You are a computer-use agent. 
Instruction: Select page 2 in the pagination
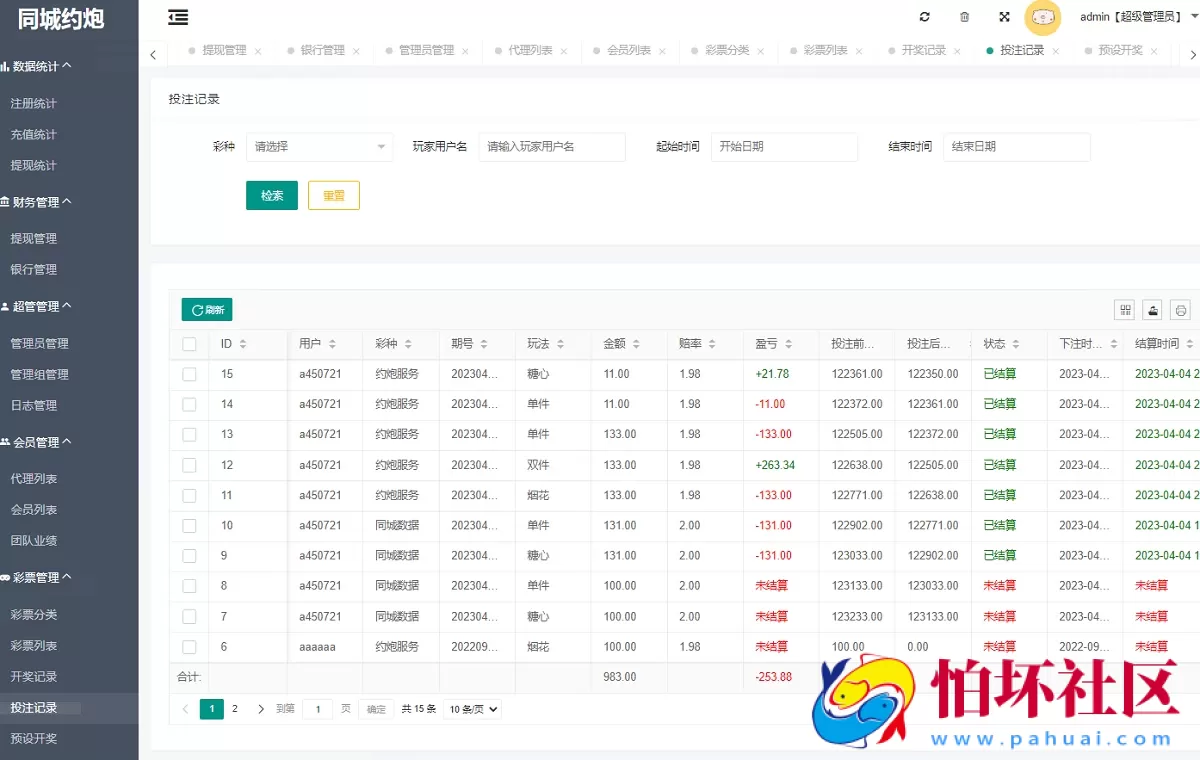click(234, 708)
